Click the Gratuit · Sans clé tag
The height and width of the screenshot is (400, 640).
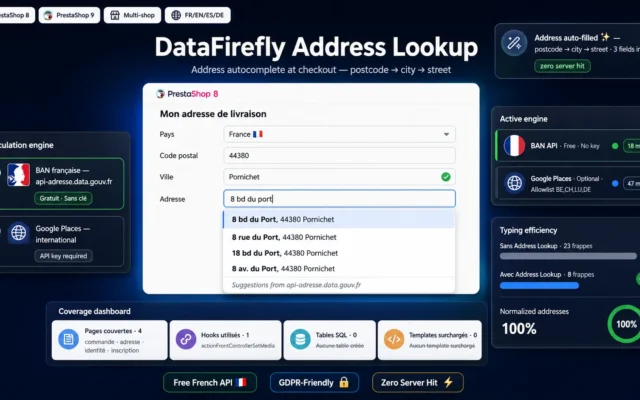[x=63, y=198]
